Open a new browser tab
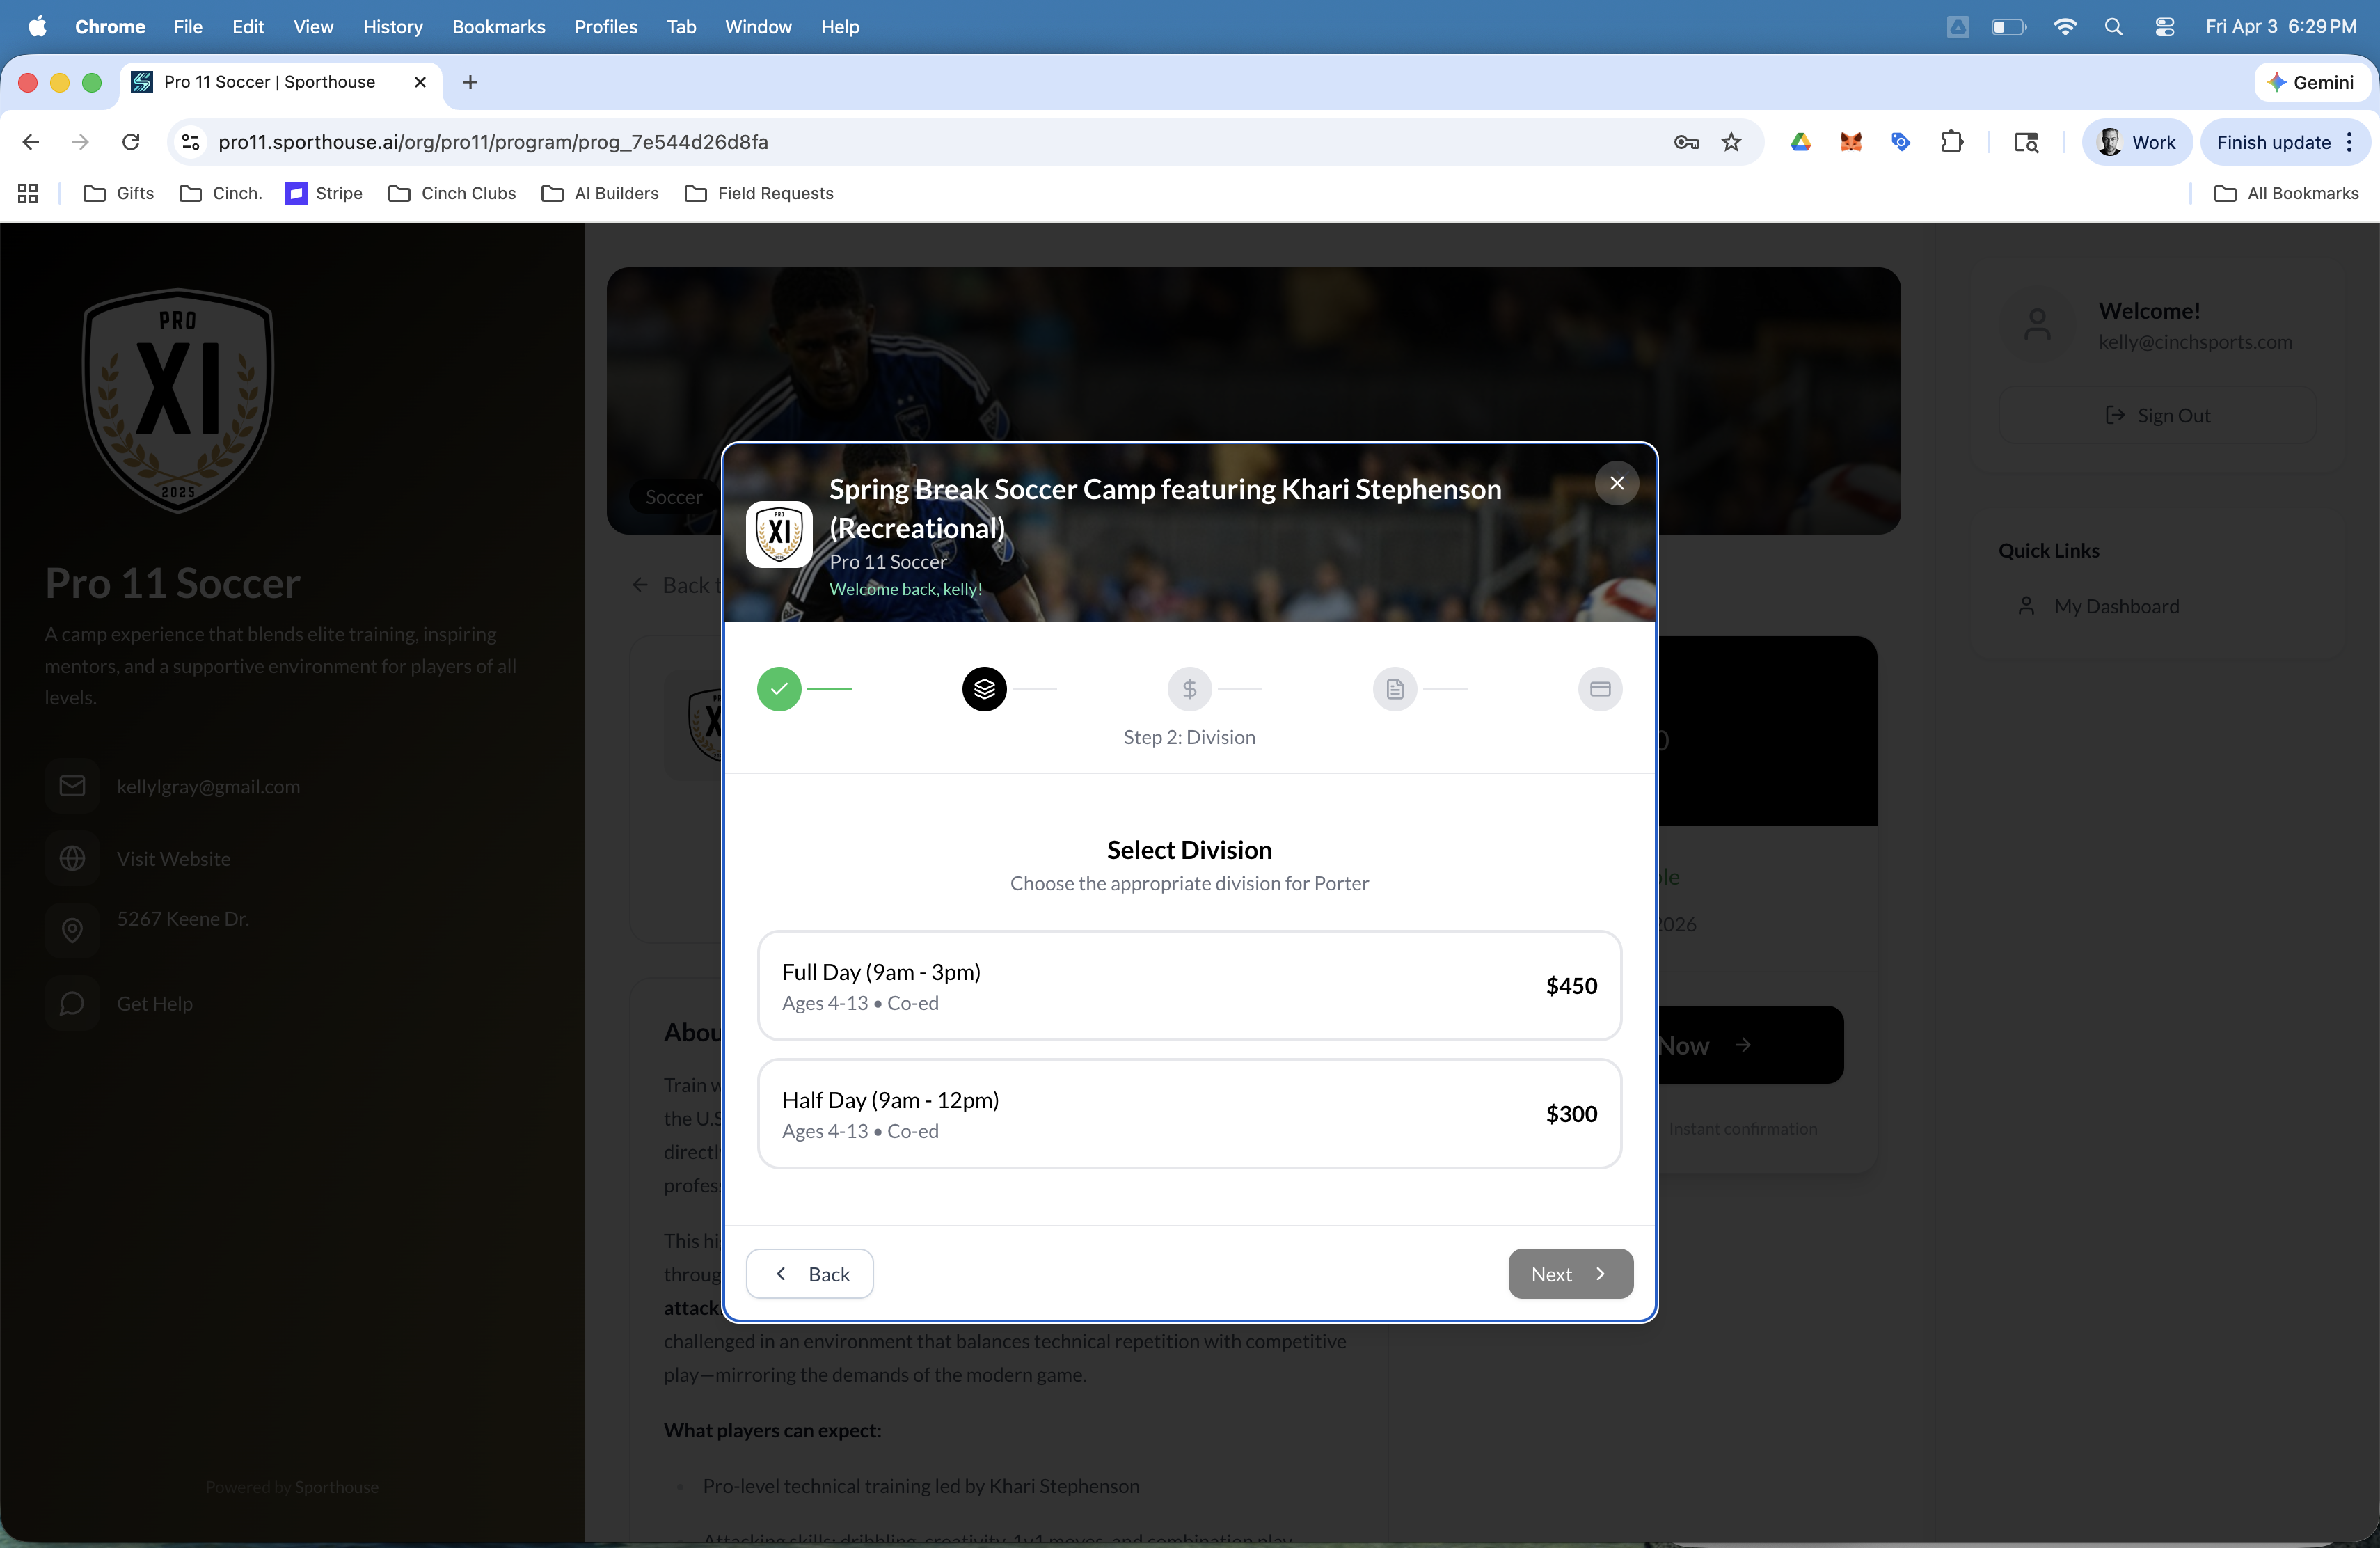Image resolution: width=2380 pixels, height=1548 pixels. tap(470, 82)
